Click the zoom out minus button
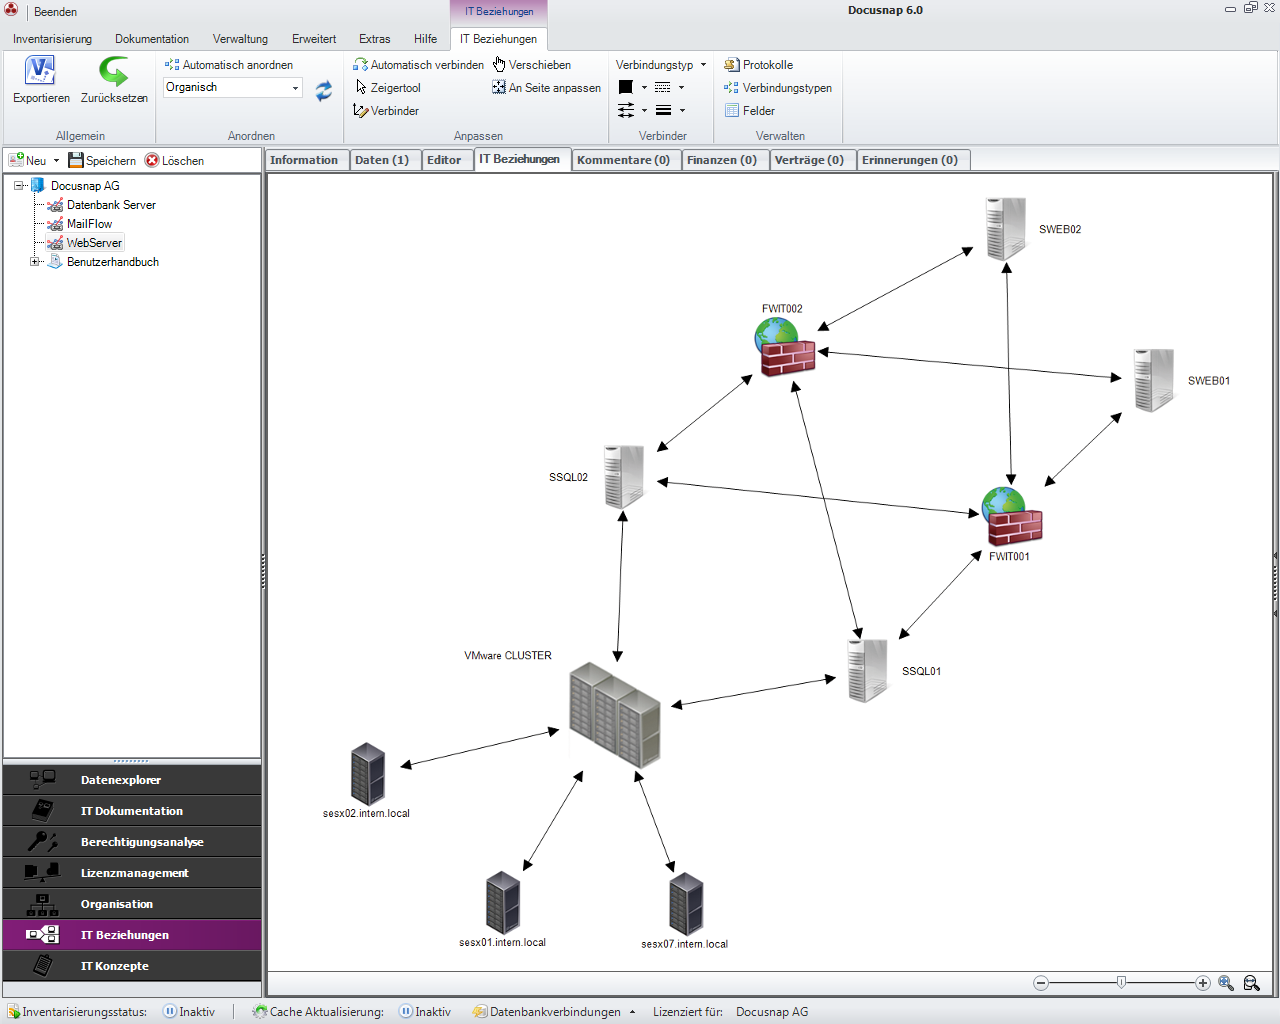 [1041, 983]
